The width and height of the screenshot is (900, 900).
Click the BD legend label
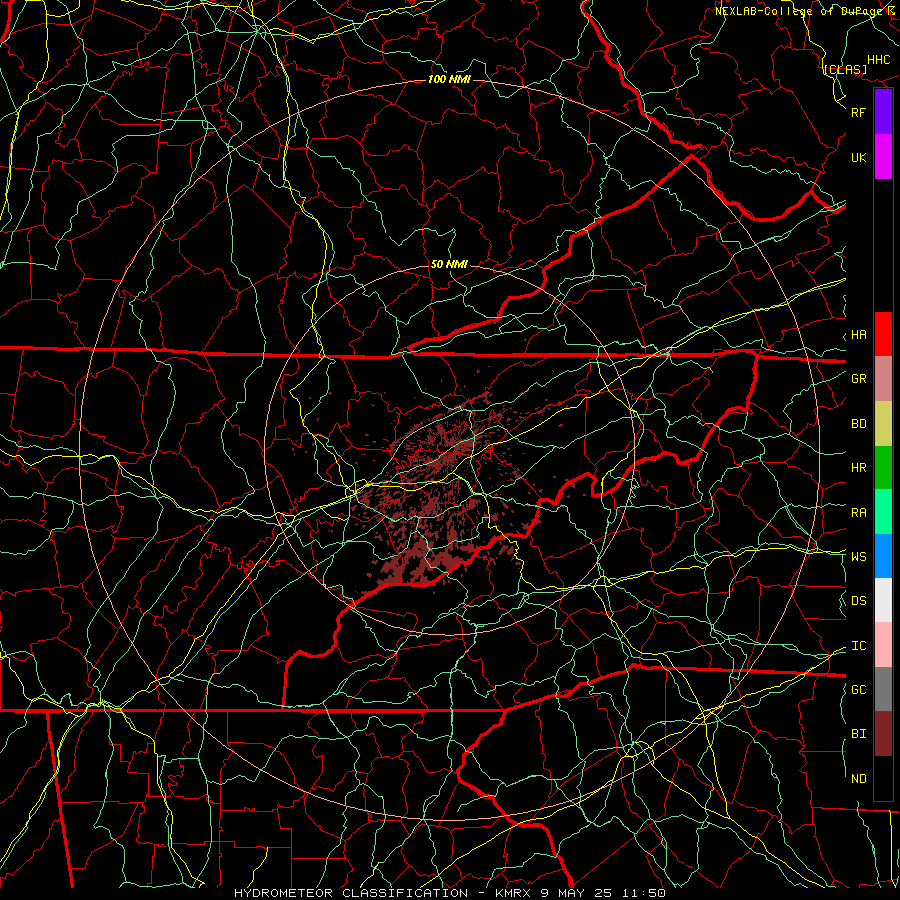(859, 423)
